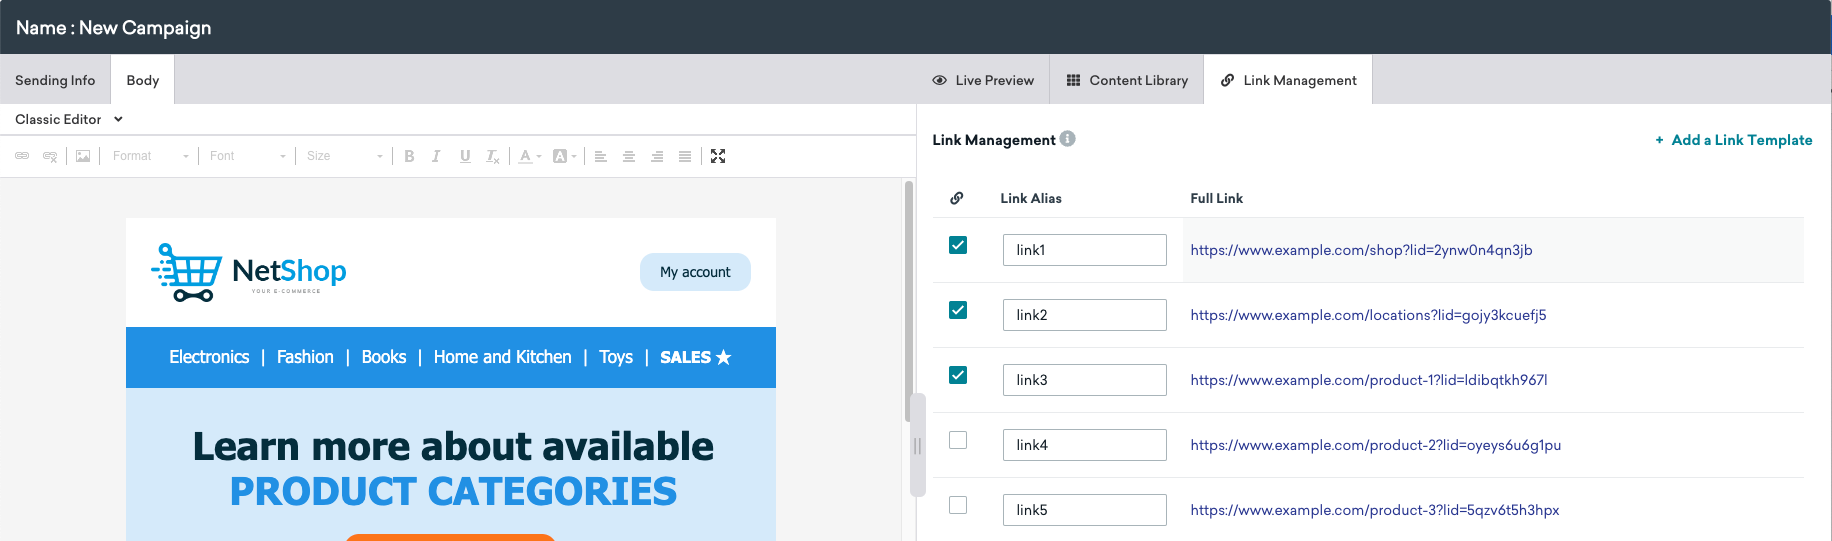Click the link3 alias input field
1832x541 pixels.
coord(1085,380)
